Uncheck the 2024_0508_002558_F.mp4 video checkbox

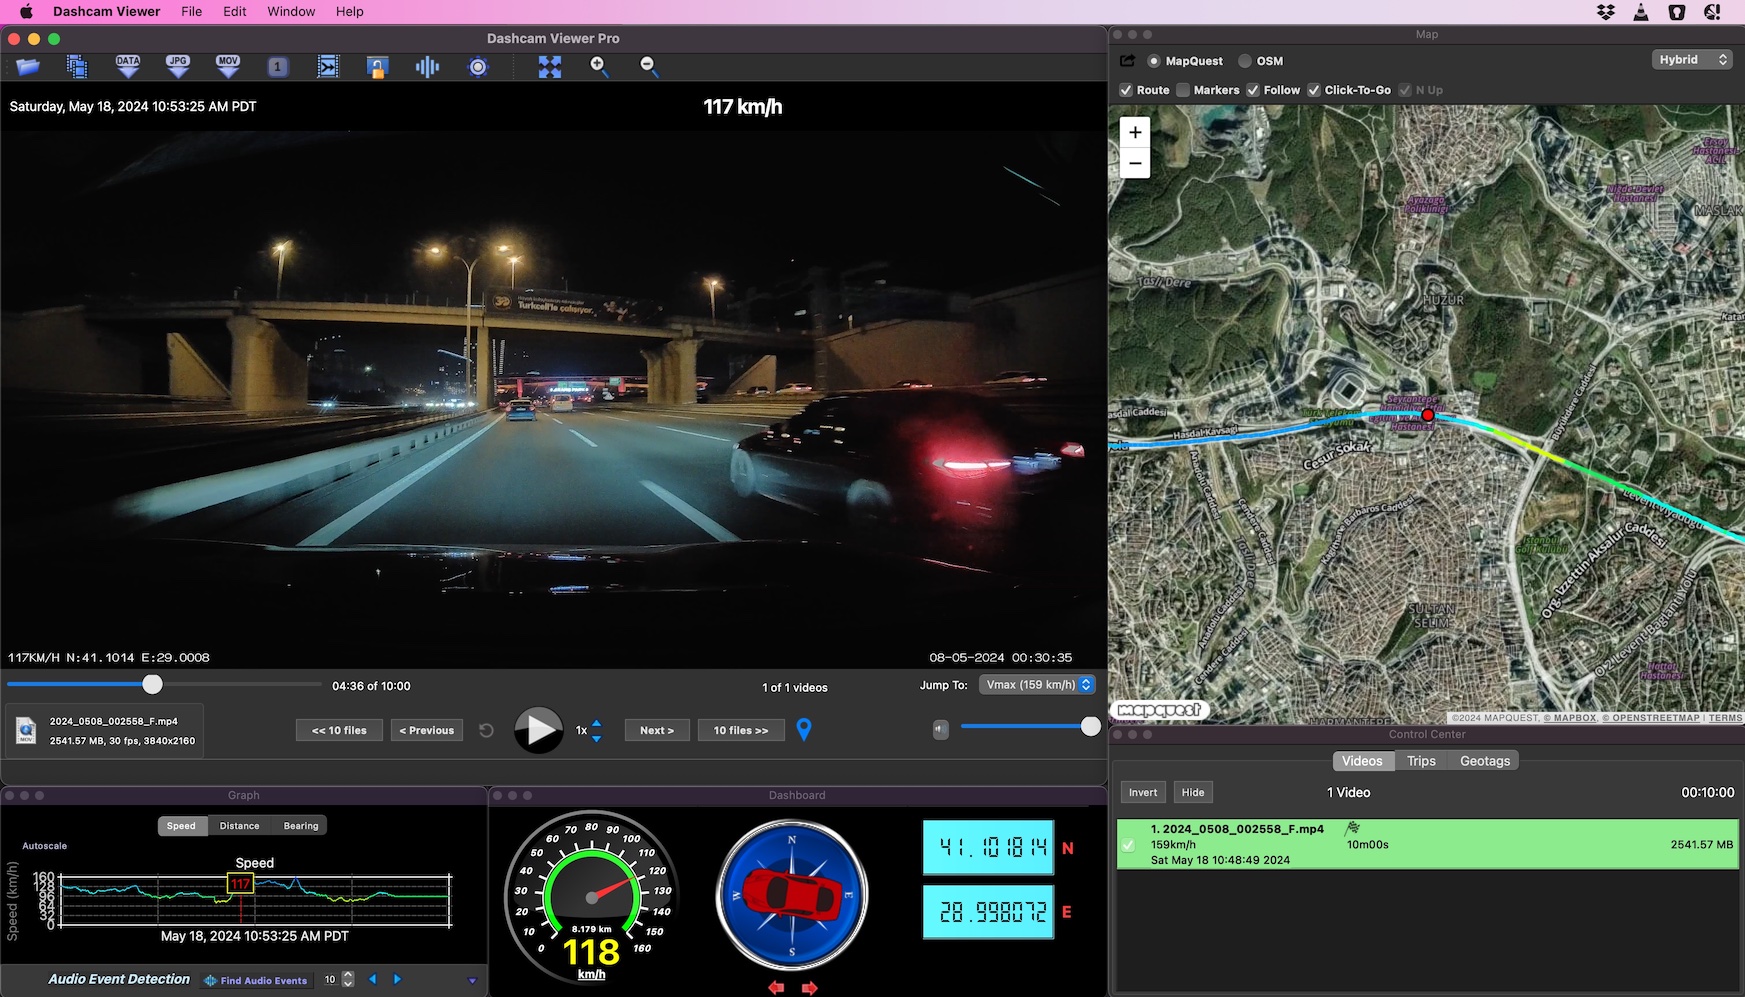1128,845
